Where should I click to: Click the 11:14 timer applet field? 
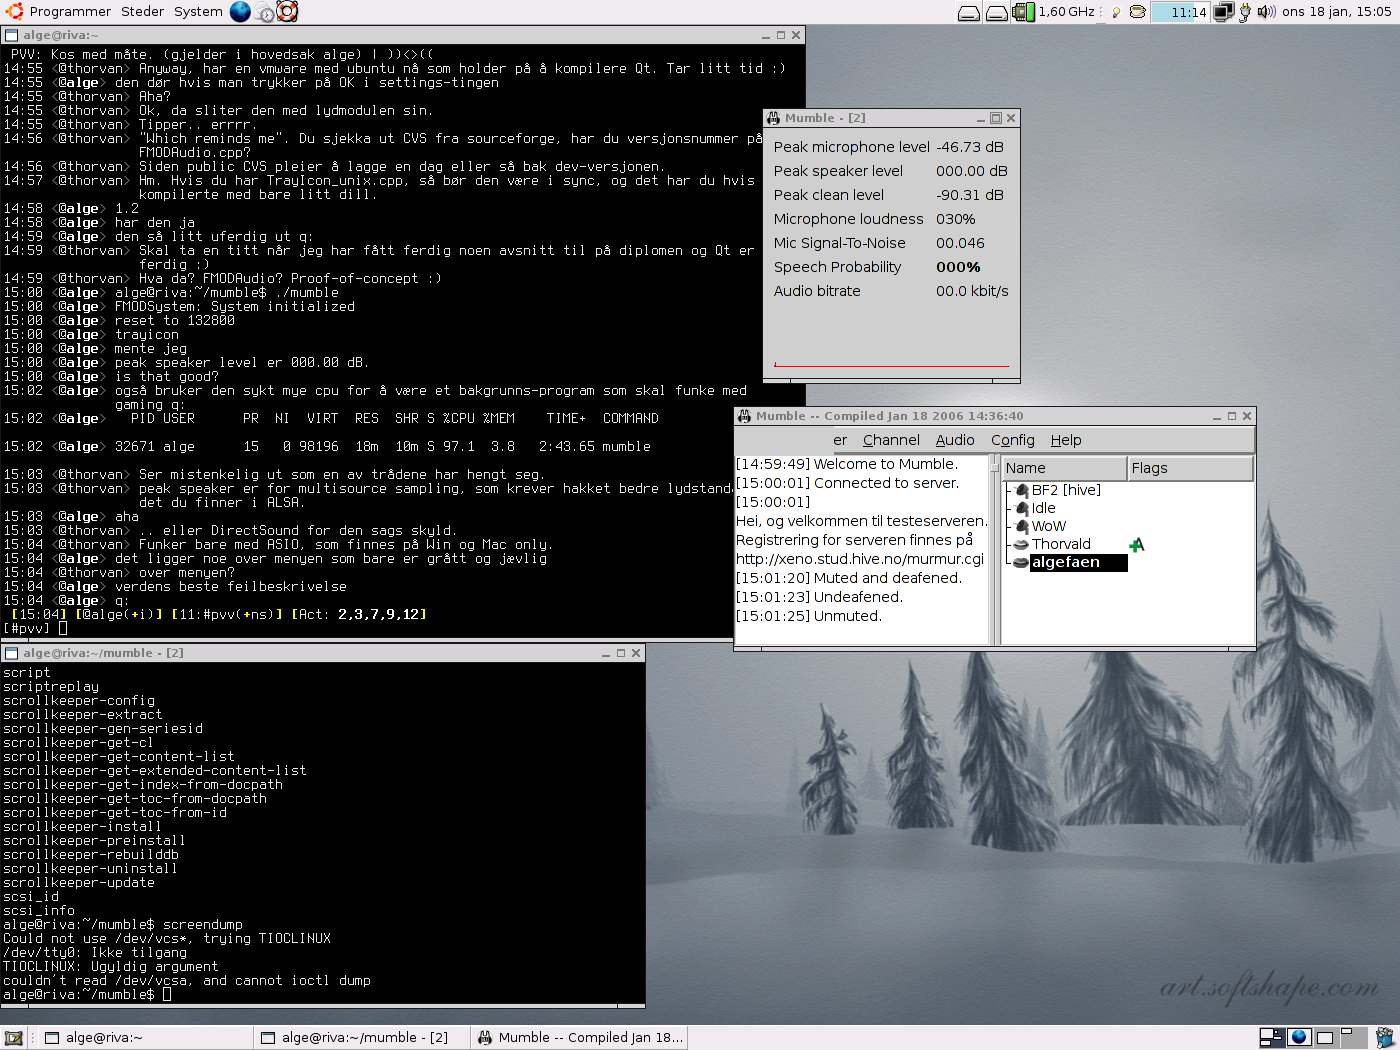tap(1180, 12)
